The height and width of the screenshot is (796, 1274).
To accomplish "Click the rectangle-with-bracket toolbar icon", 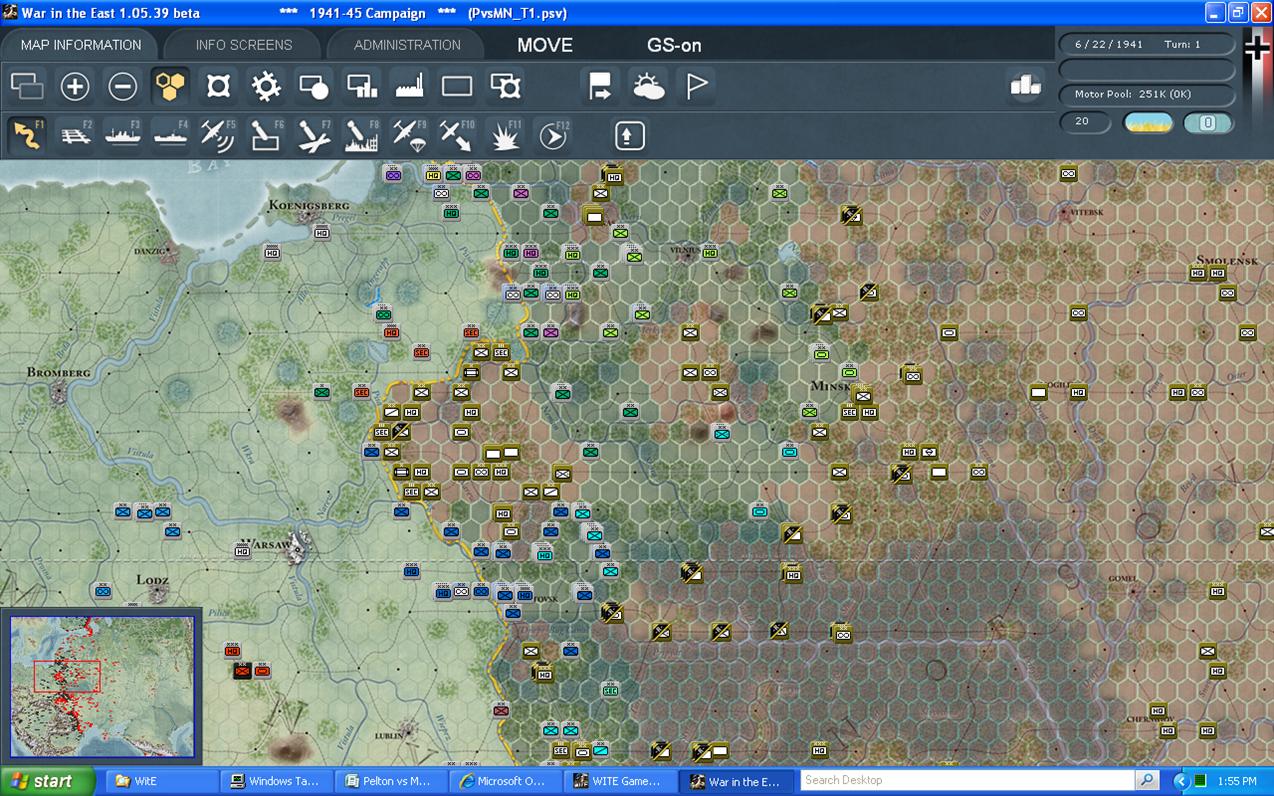I will click(505, 86).
